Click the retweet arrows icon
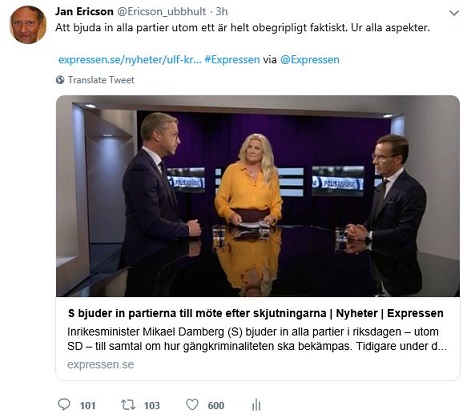Viewport: 467px width, 418px height. (x=128, y=405)
